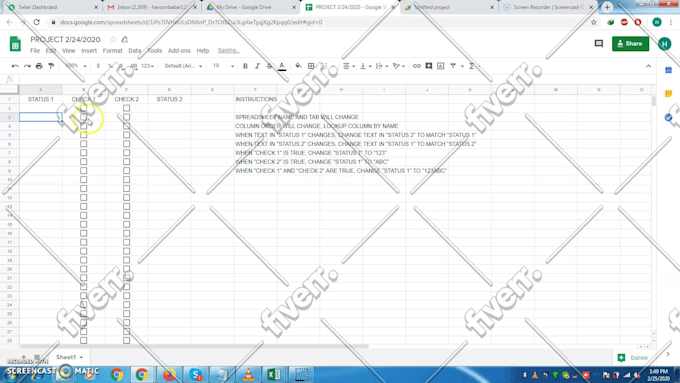680x383 pixels.
Task: Insert a comment from toolbar
Action: (428, 66)
